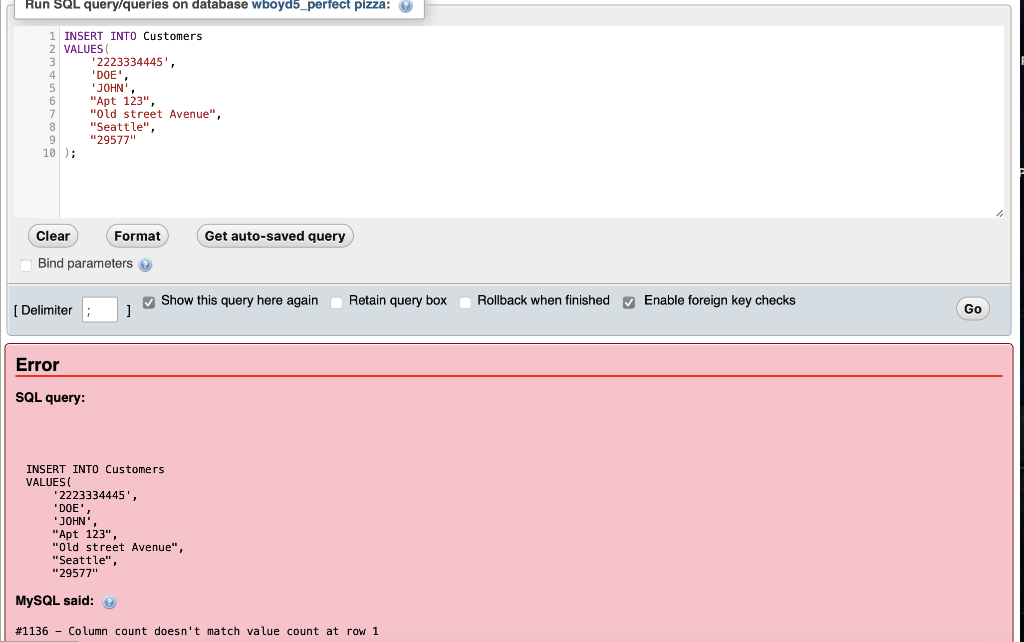This screenshot has height=642, width=1024.
Task: Open help beside database name heading
Action: click(404, 5)
